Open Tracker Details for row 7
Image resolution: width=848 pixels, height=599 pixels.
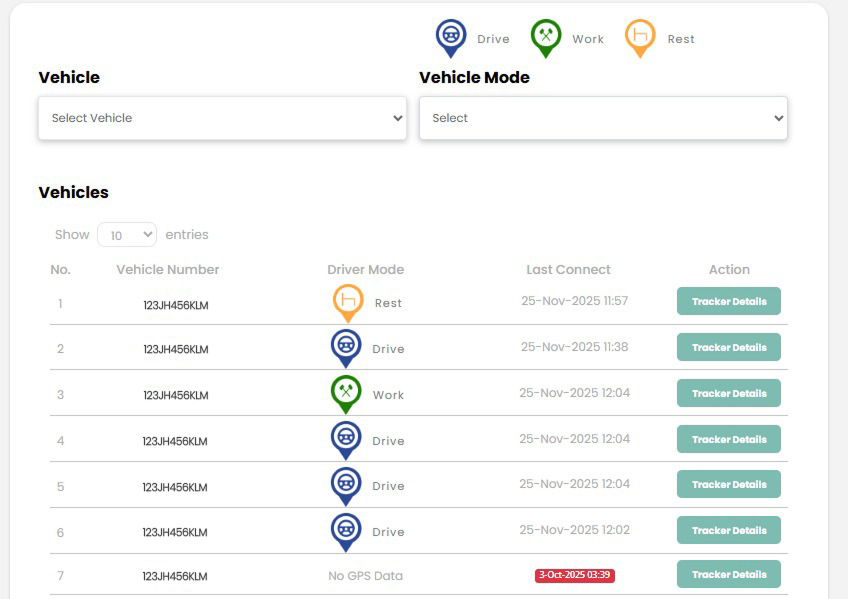point(728,574)
